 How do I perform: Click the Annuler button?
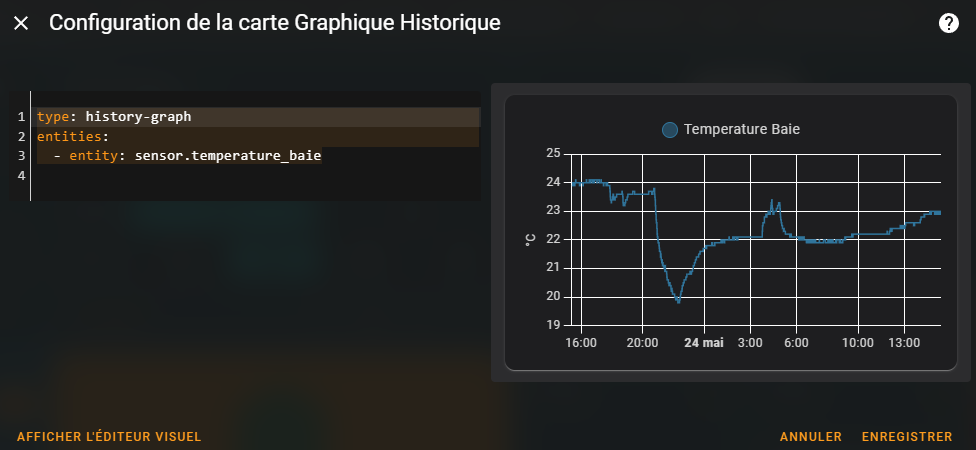pos(810,437)
